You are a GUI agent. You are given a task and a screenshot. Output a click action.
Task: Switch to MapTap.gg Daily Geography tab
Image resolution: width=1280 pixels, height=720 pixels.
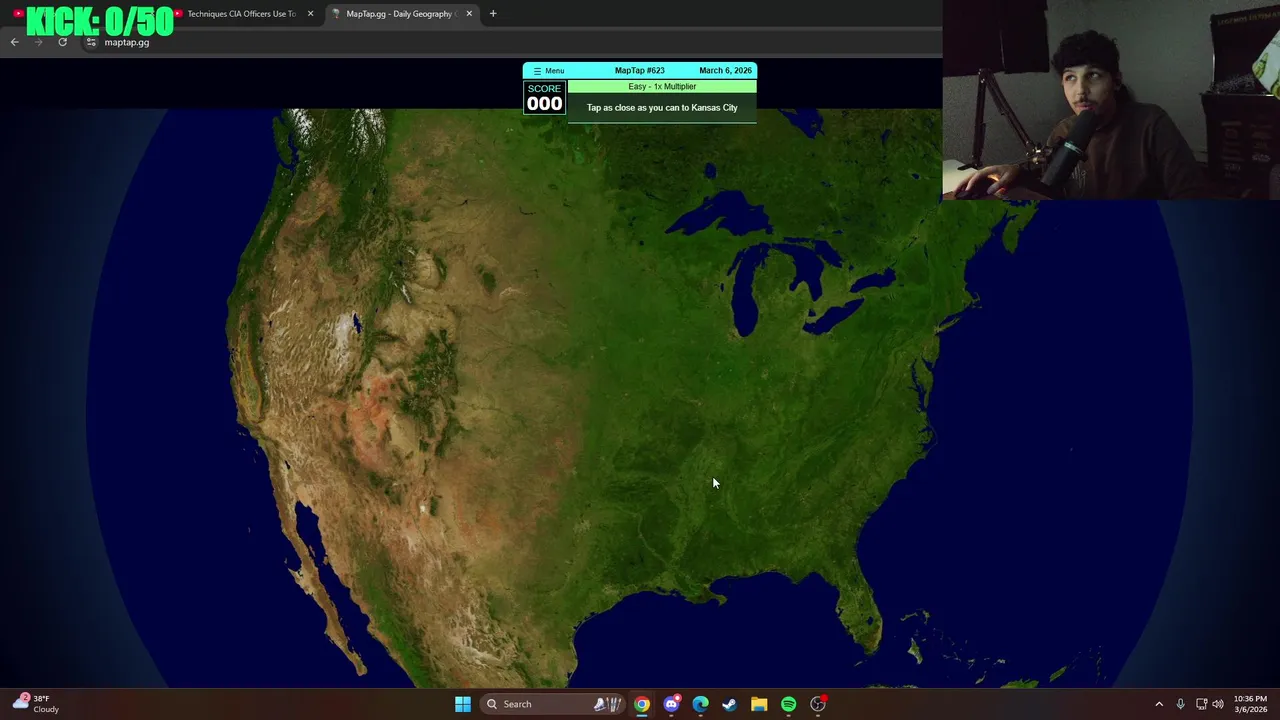400,14
